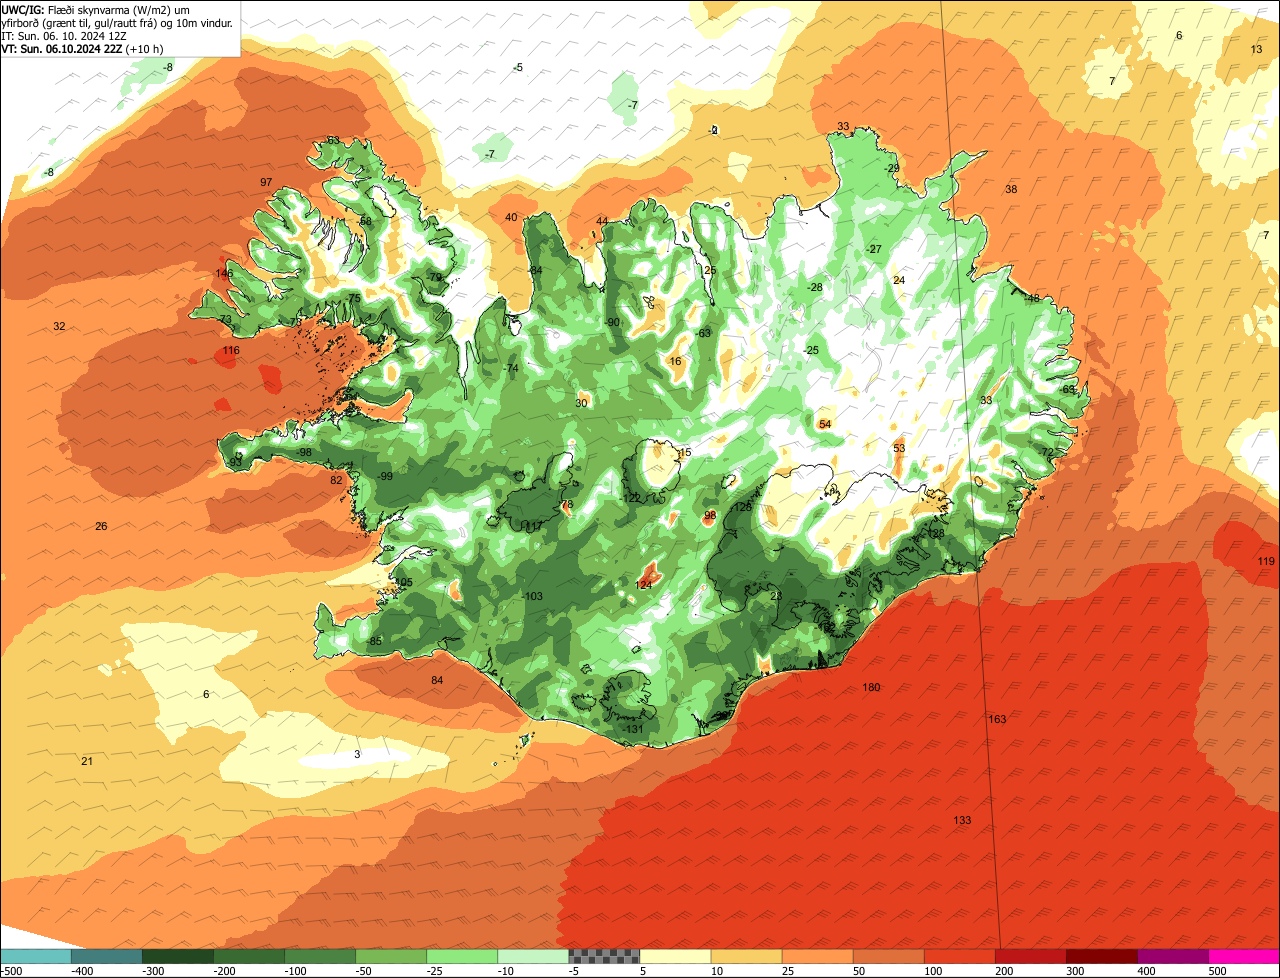This screenshot has height=978, width=1280.
Task: Click the '-5' flux value north of Iceland
Action: tap(517, 67)
